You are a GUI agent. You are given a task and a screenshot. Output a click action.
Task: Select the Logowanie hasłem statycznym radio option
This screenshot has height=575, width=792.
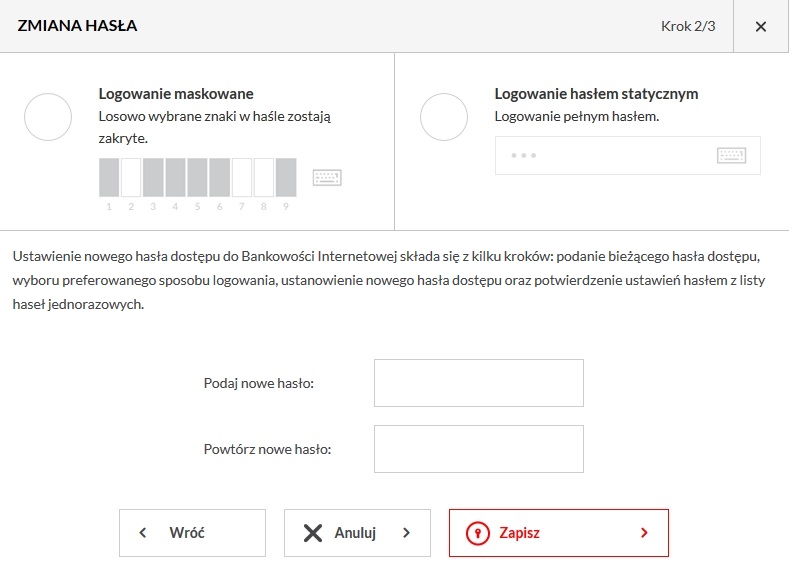point(444,117)
